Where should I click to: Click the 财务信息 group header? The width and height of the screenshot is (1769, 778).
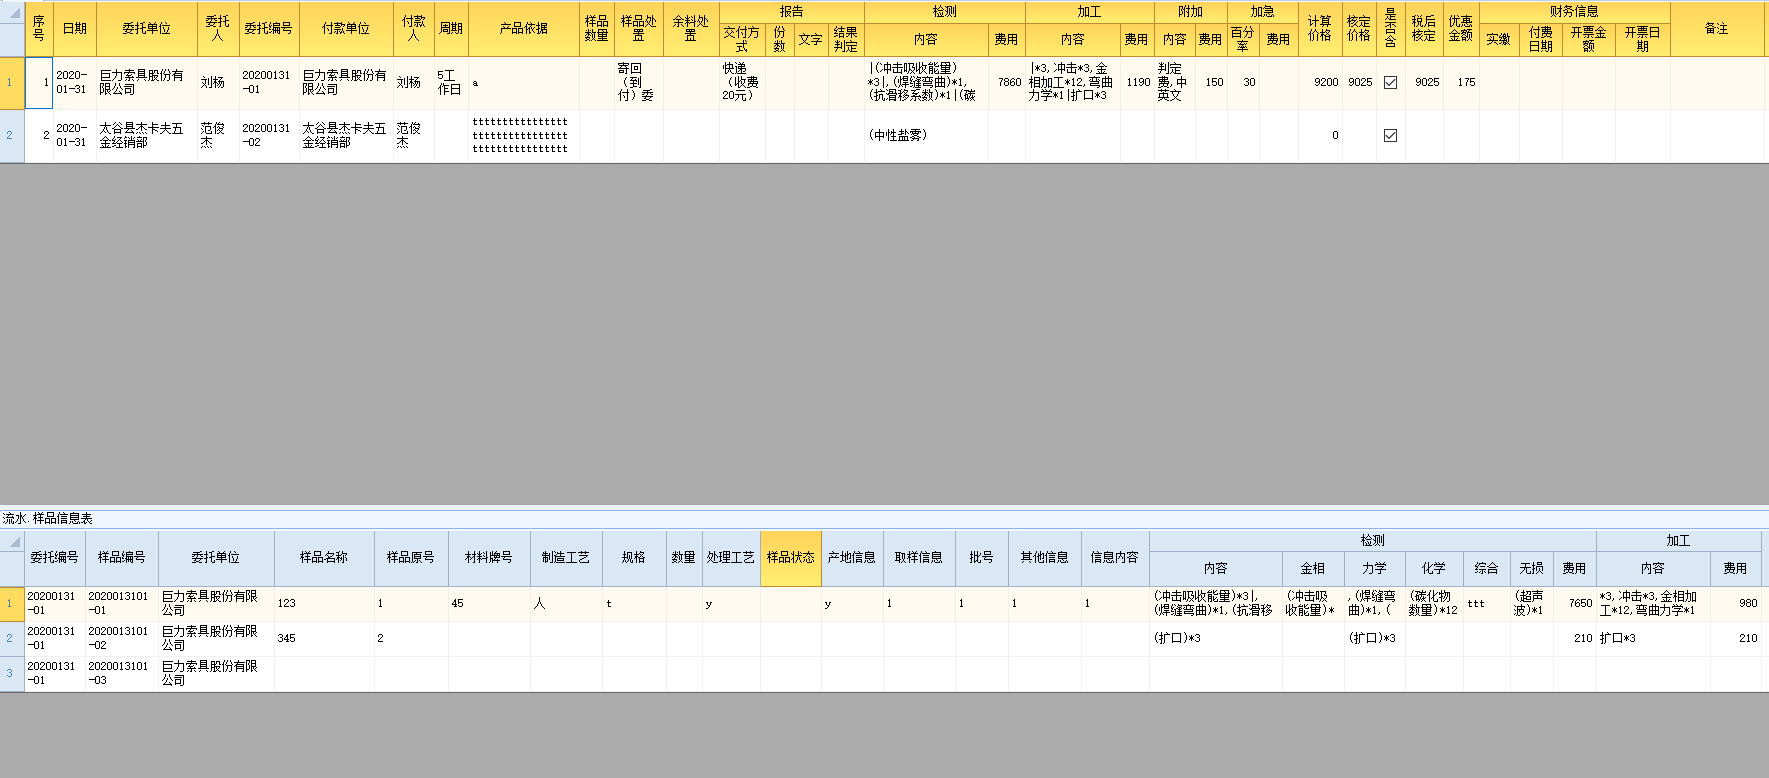click(1574, 12)
